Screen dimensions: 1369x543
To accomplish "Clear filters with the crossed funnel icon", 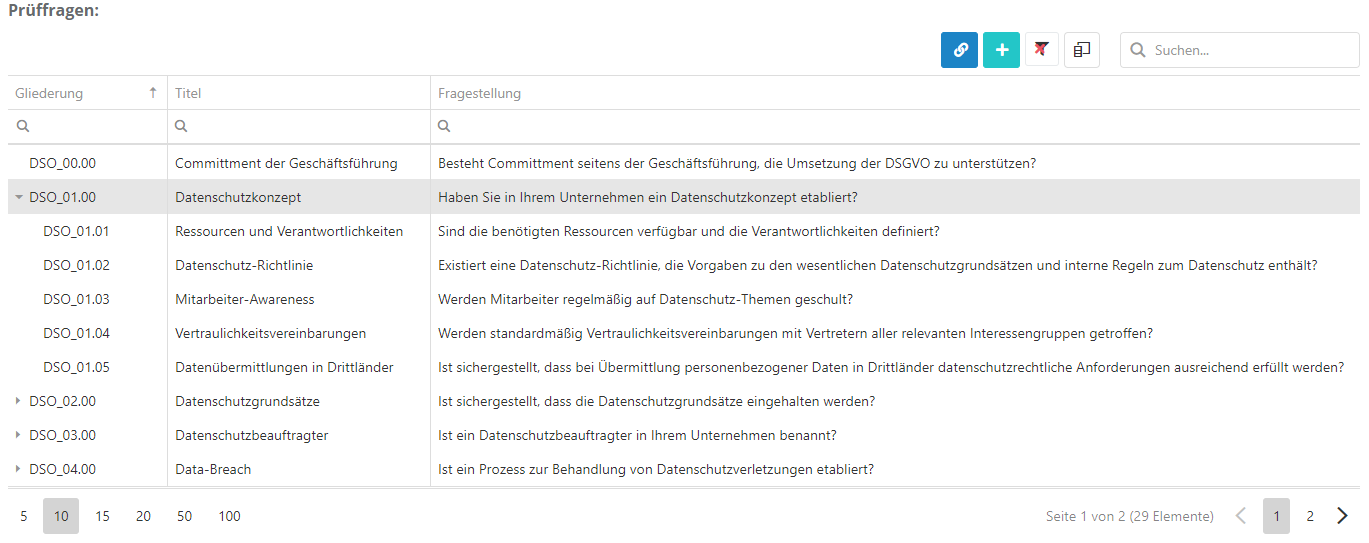I will tap(1041, 50).
